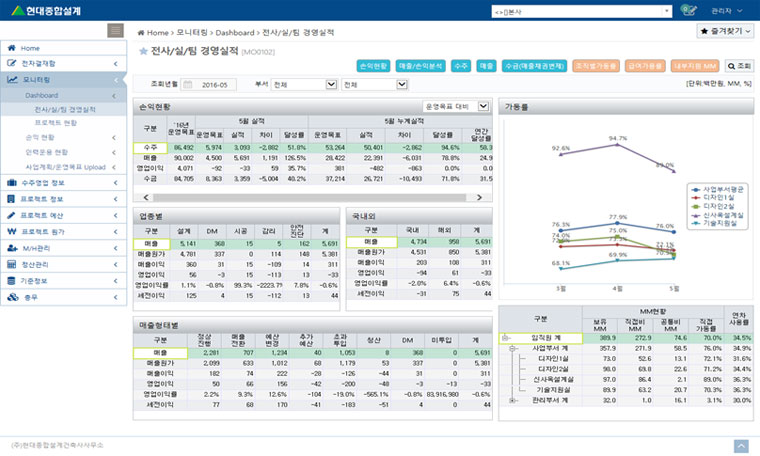Click the 모니터링 chart icon in sidebar
Image resolution: width=760 pixels, height=456 pixels.
(11, 78)
